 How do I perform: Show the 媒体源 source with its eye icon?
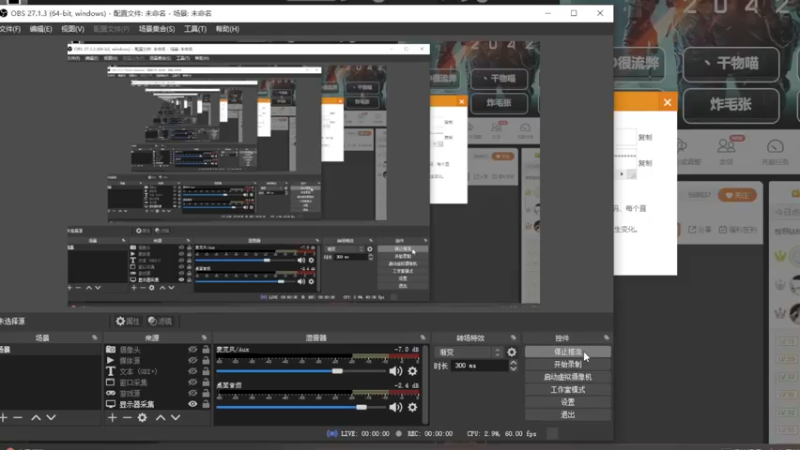pyautogui.click(x=192, y=360)
